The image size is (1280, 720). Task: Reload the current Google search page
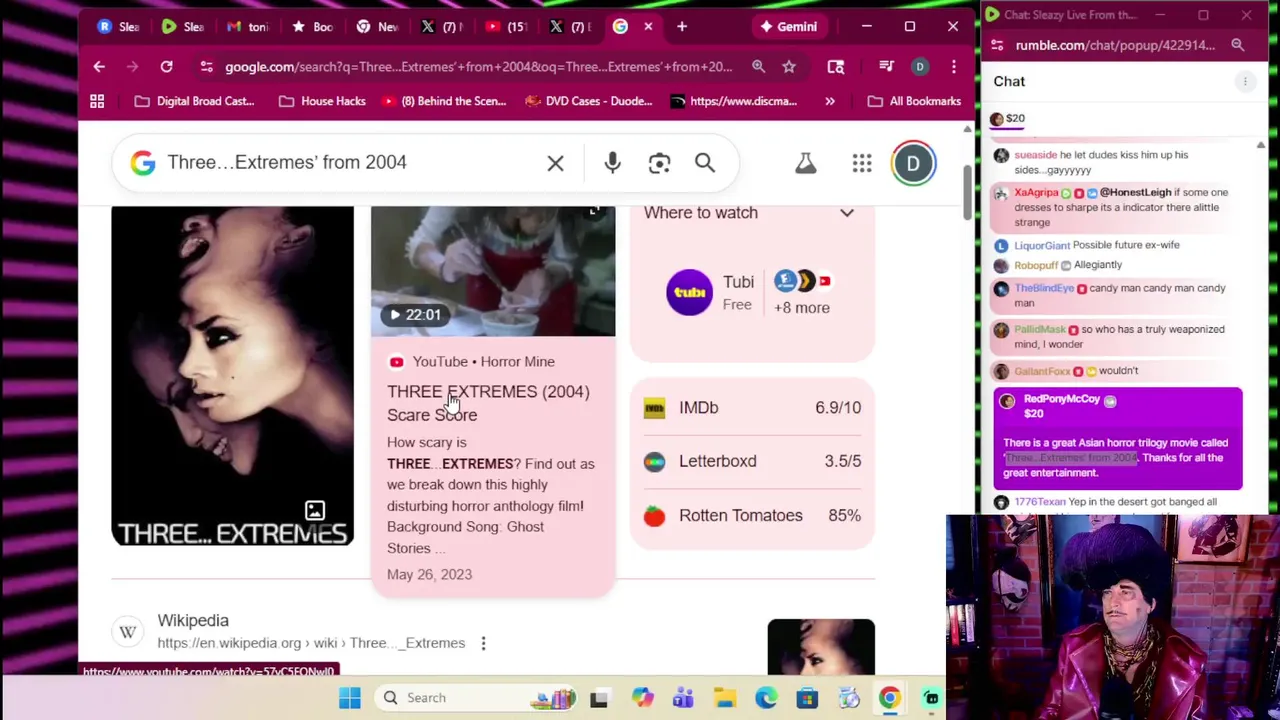[166, 67]
